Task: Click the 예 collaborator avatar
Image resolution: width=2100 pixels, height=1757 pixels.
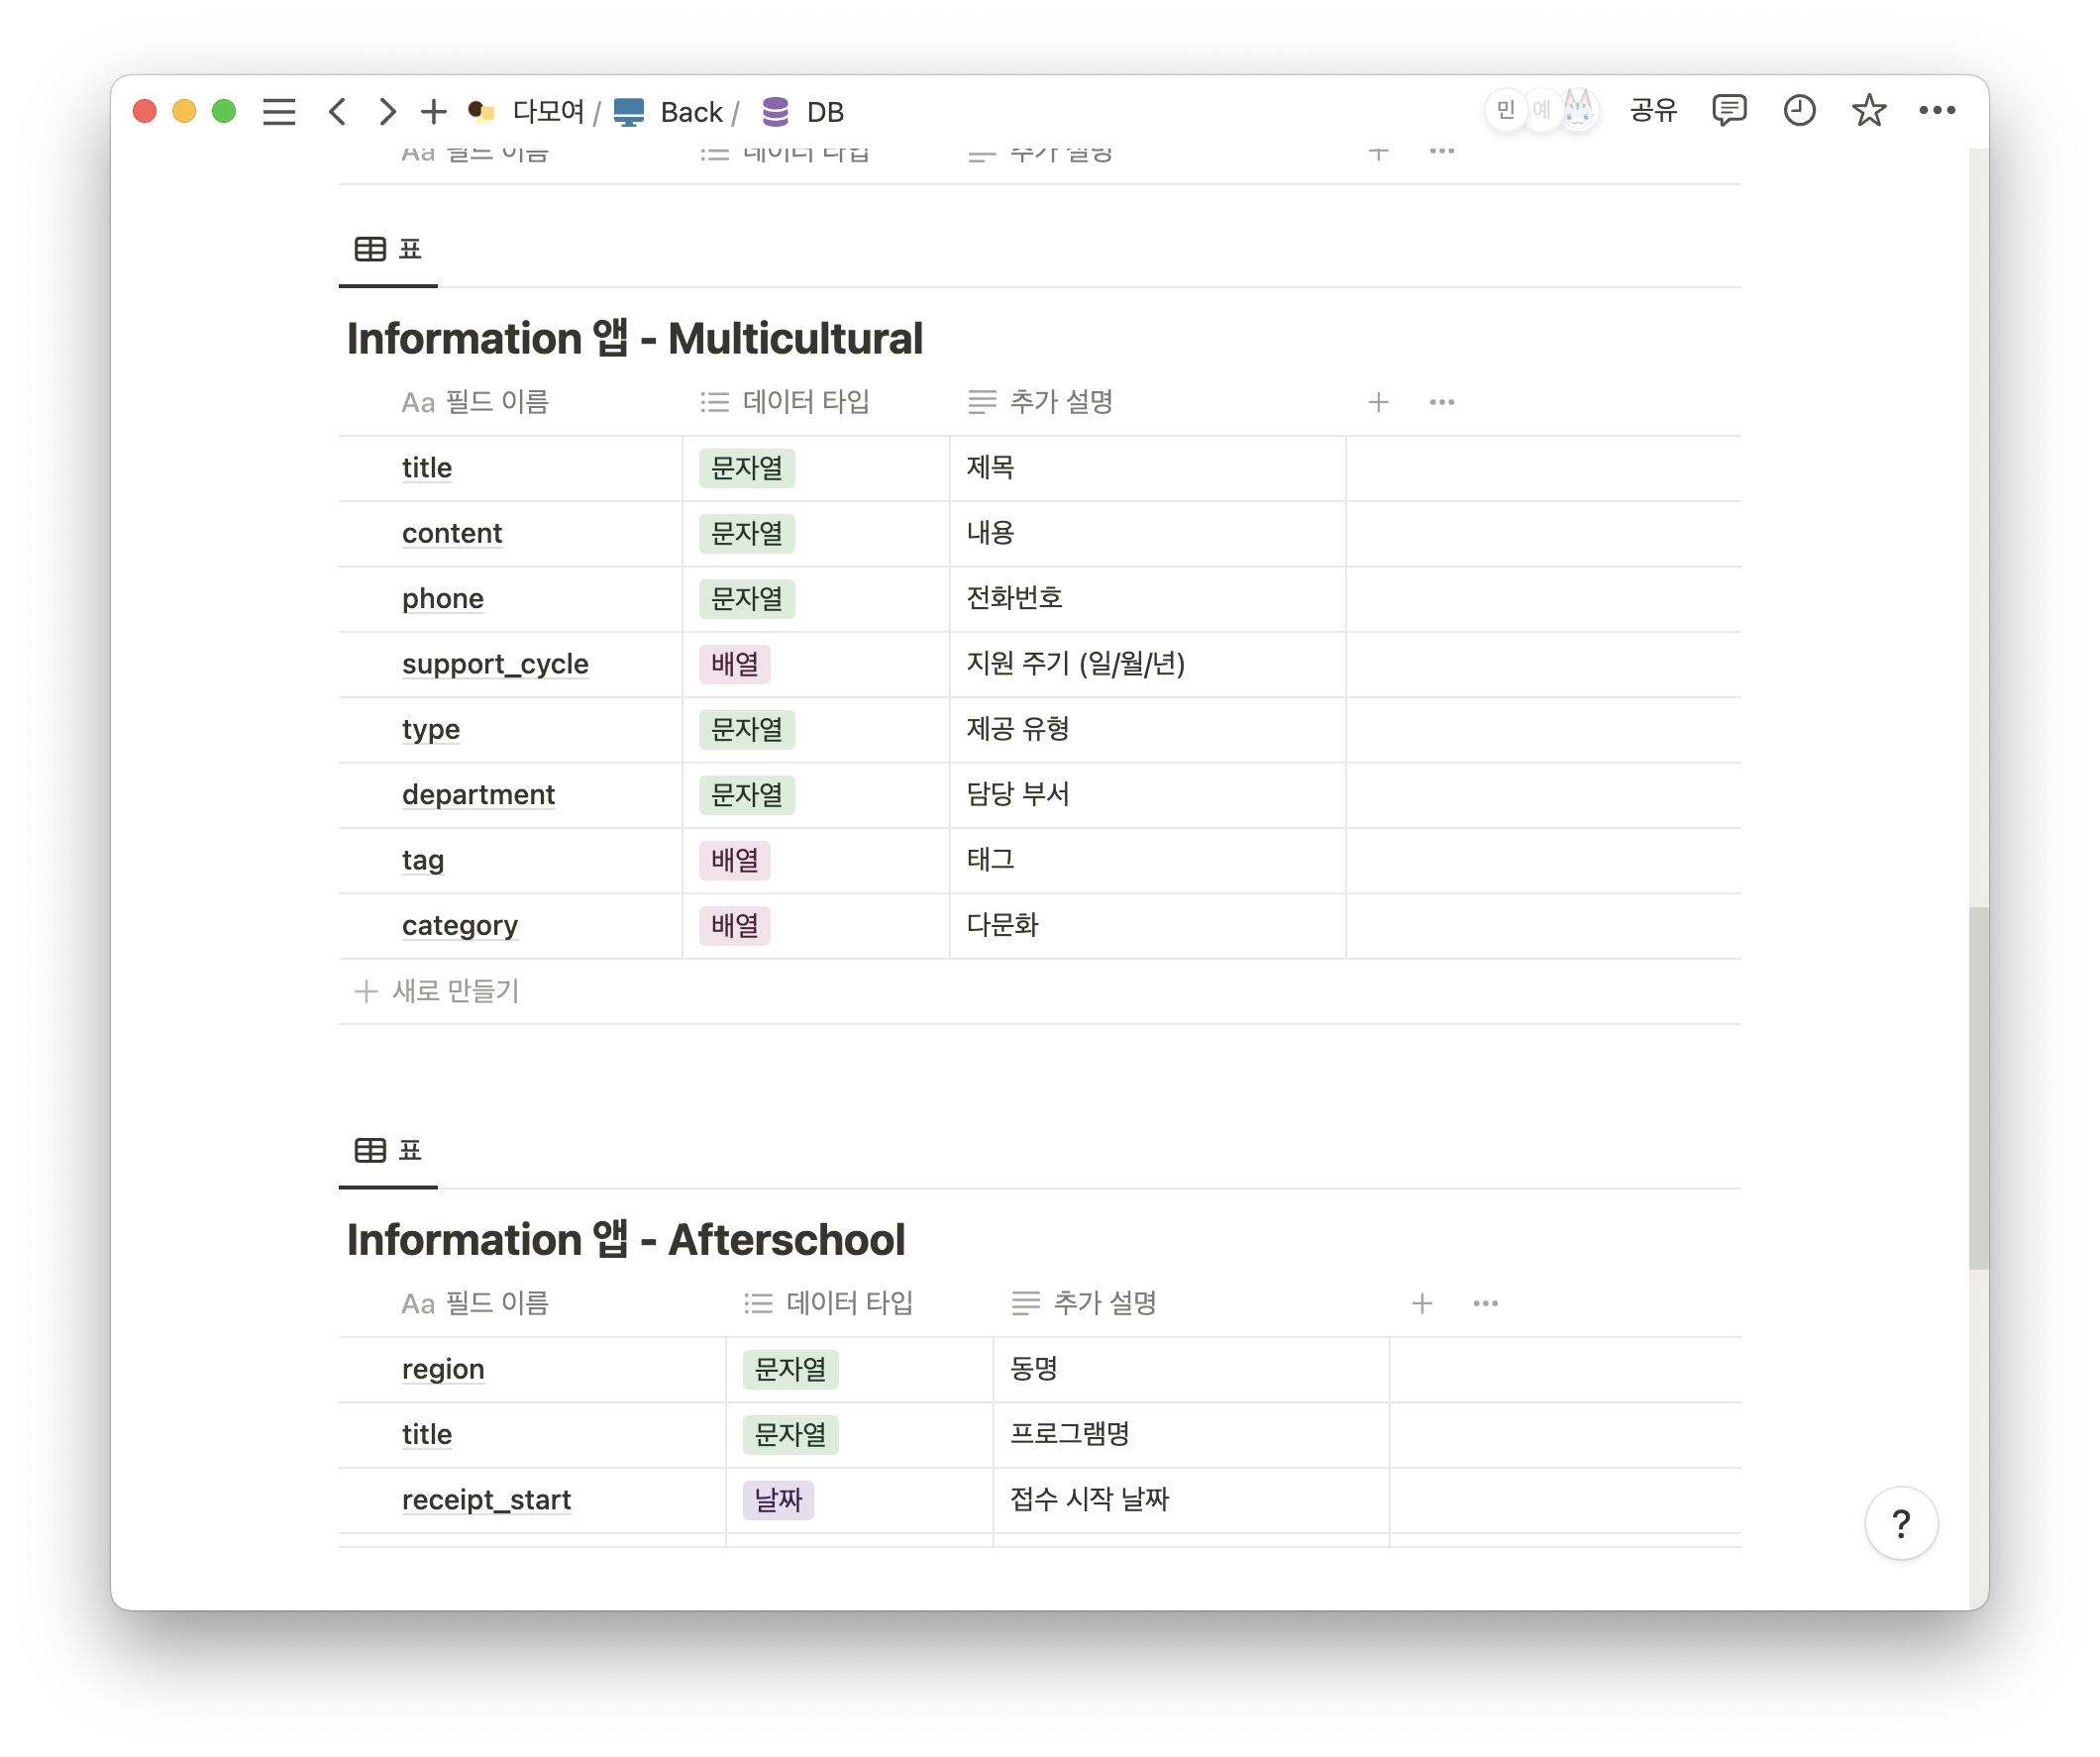Action: tap(1541, 110)
